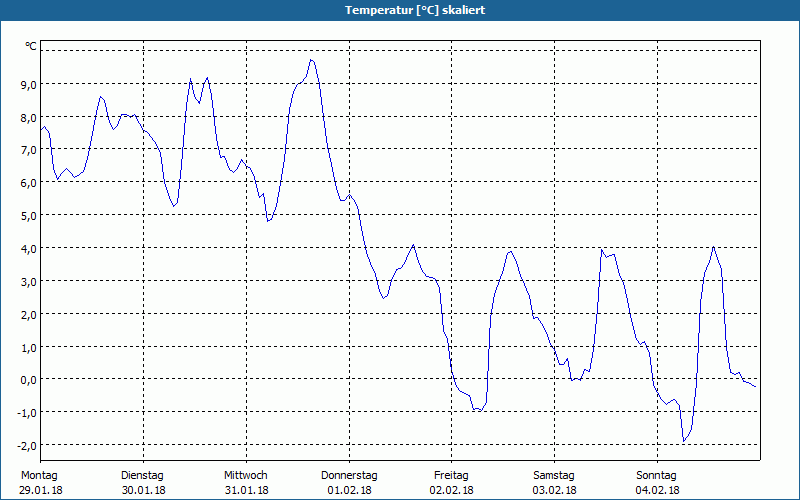Click the Sonntag day label
The width and height of the screenshot is (800, 500).
click(x=656, y=476)
